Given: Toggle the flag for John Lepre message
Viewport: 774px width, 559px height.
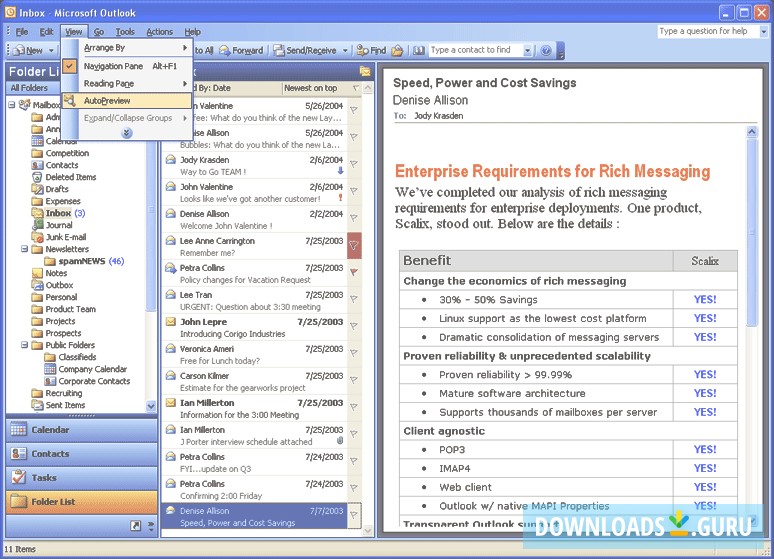Looking at the screenshot, I should pos(354,326).
